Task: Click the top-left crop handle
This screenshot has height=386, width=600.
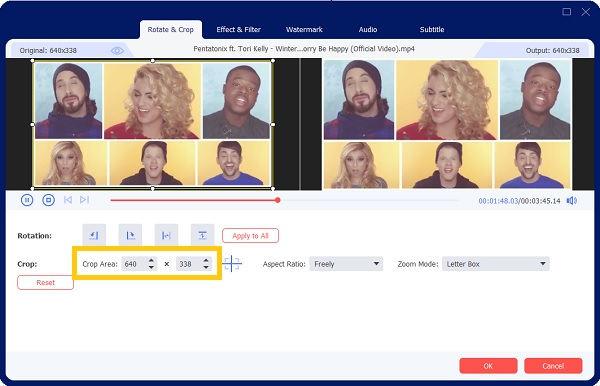Action: pos(33,61)
